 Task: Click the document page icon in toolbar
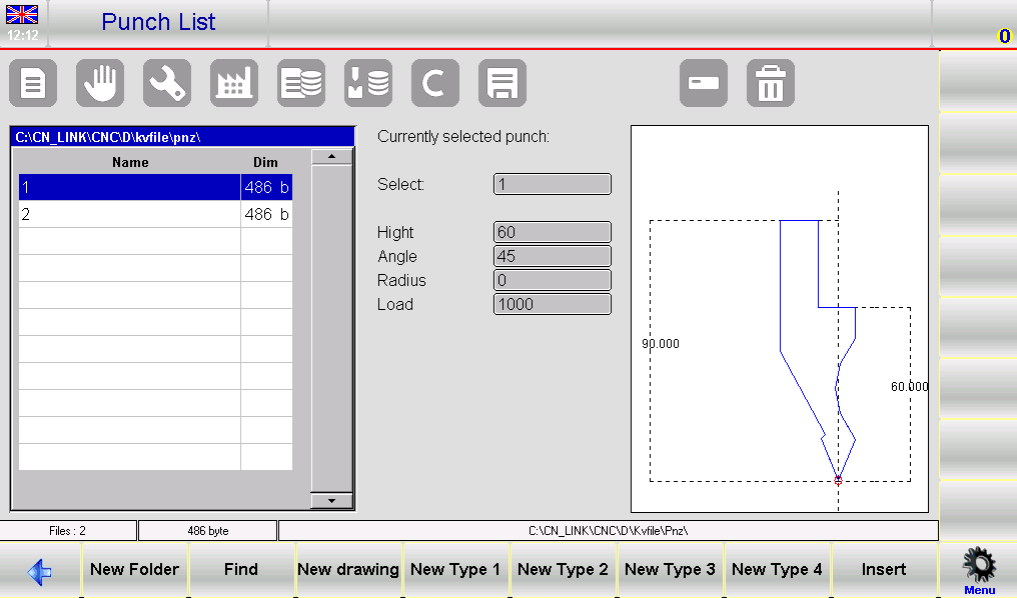point(33,83)
